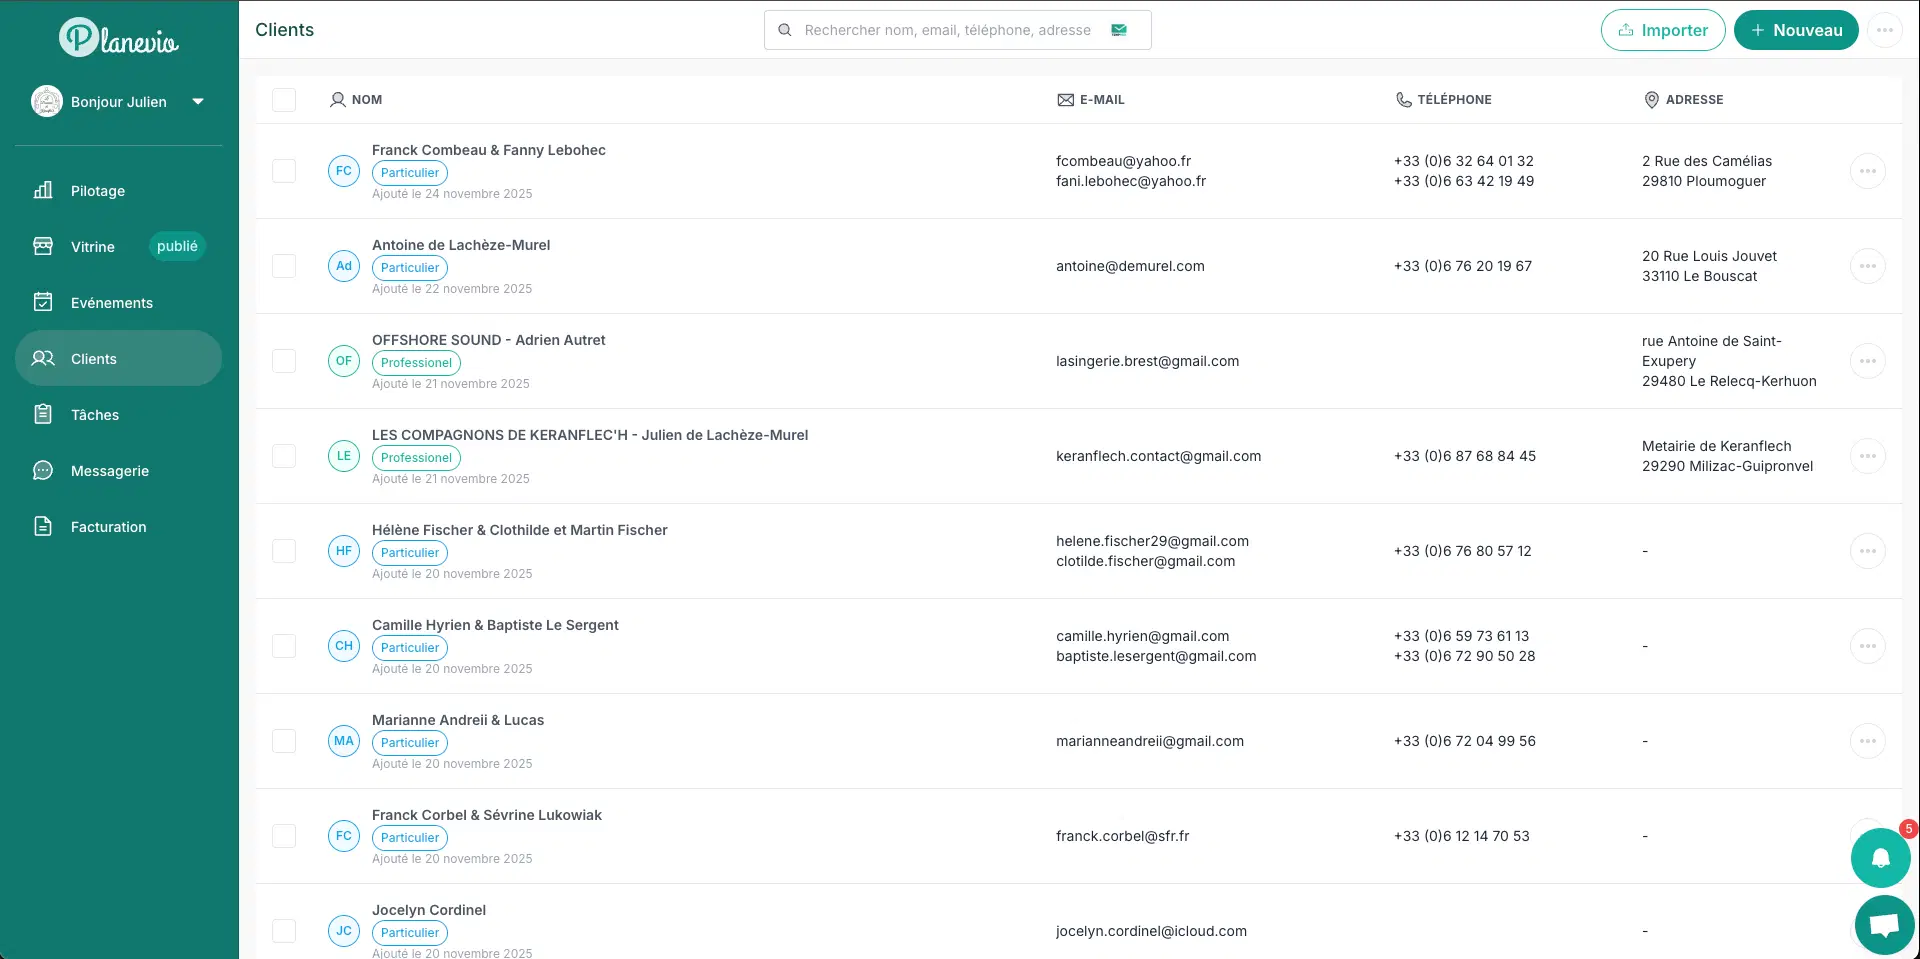Open Julien's profile avatar

[x=47, y=101]
